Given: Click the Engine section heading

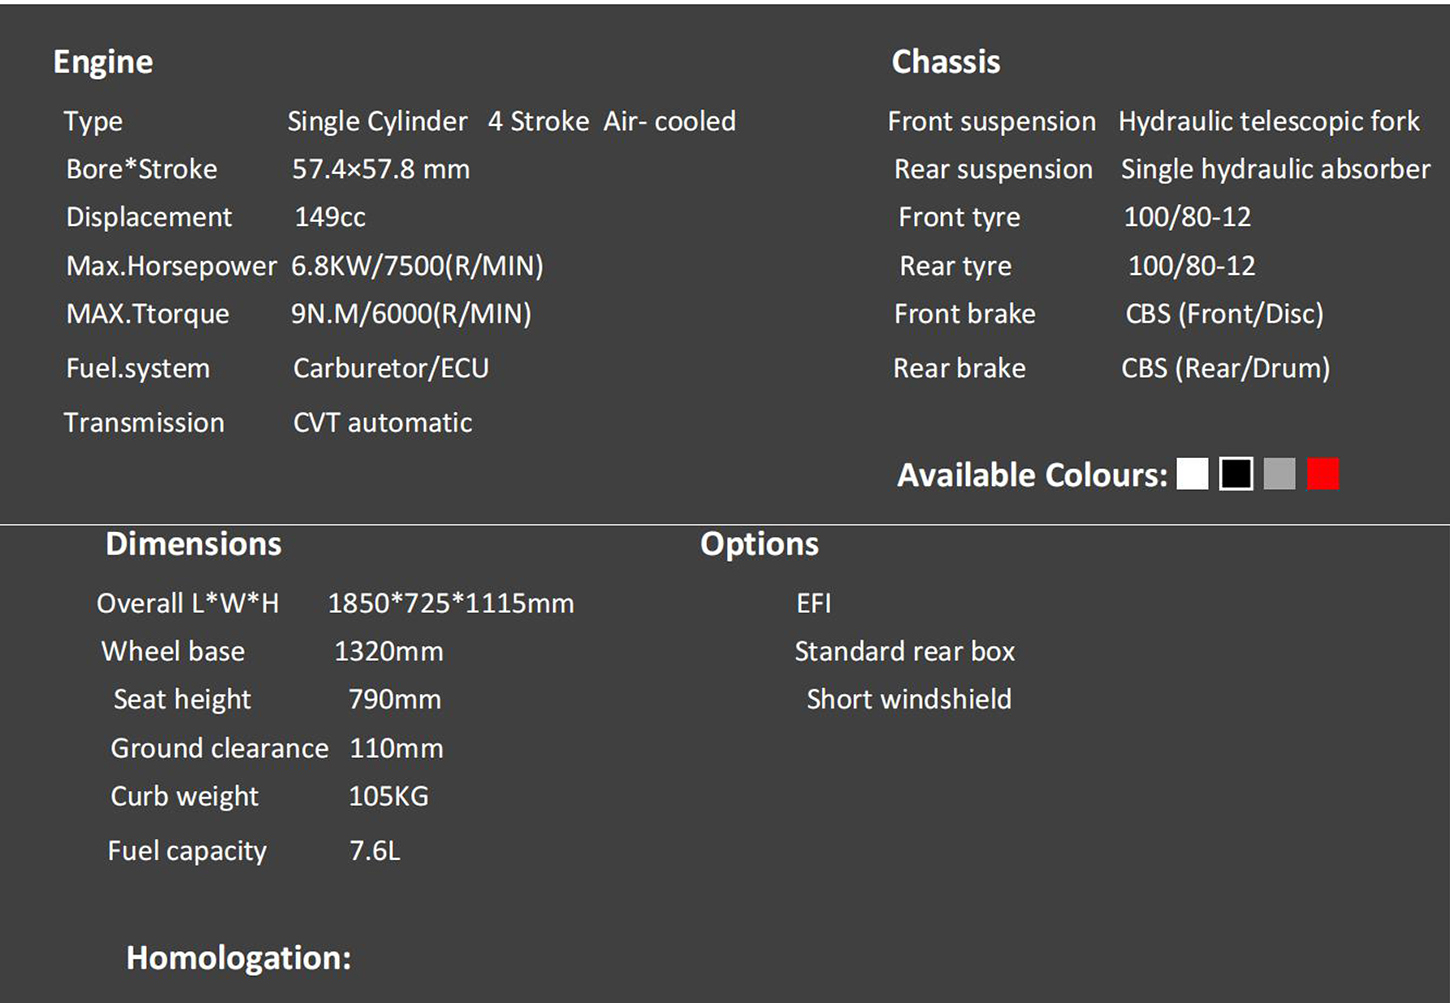Looking at the screenshot, I should (x=103, y=62).
